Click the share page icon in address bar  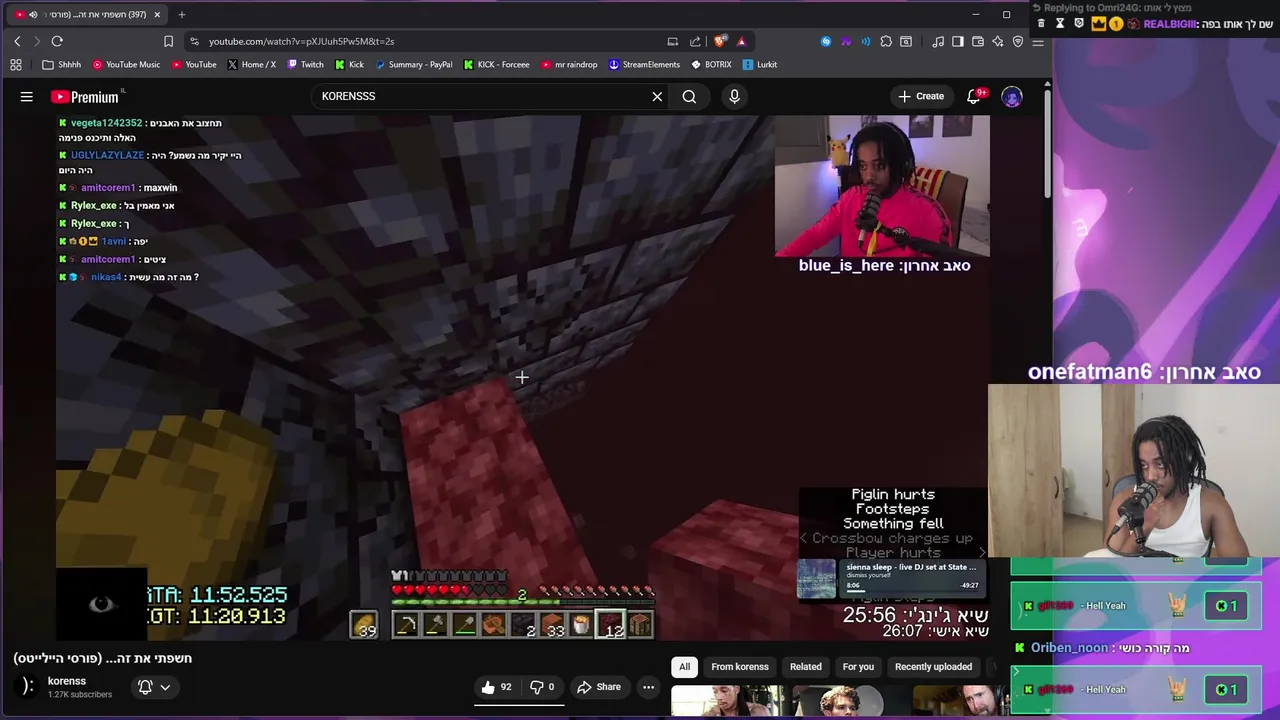[x=695, y=41]
